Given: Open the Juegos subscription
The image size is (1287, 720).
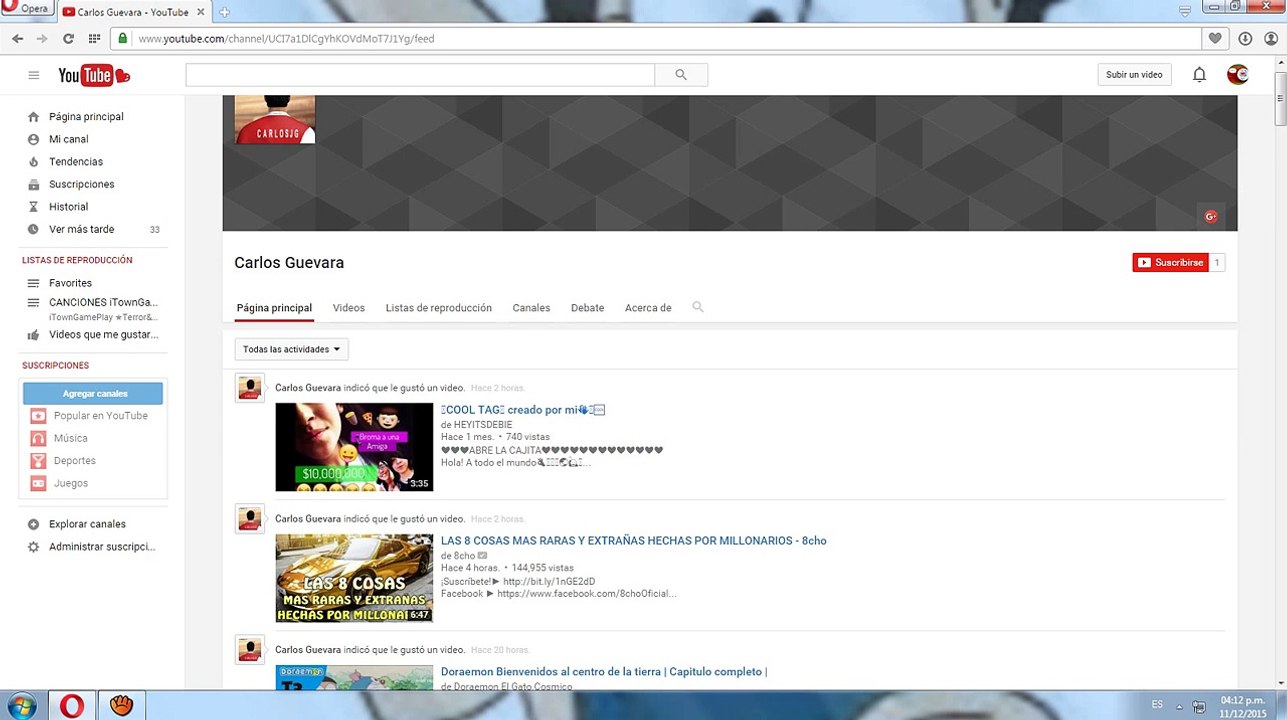Looking at the screenshot, I should (x=71, y=483).
